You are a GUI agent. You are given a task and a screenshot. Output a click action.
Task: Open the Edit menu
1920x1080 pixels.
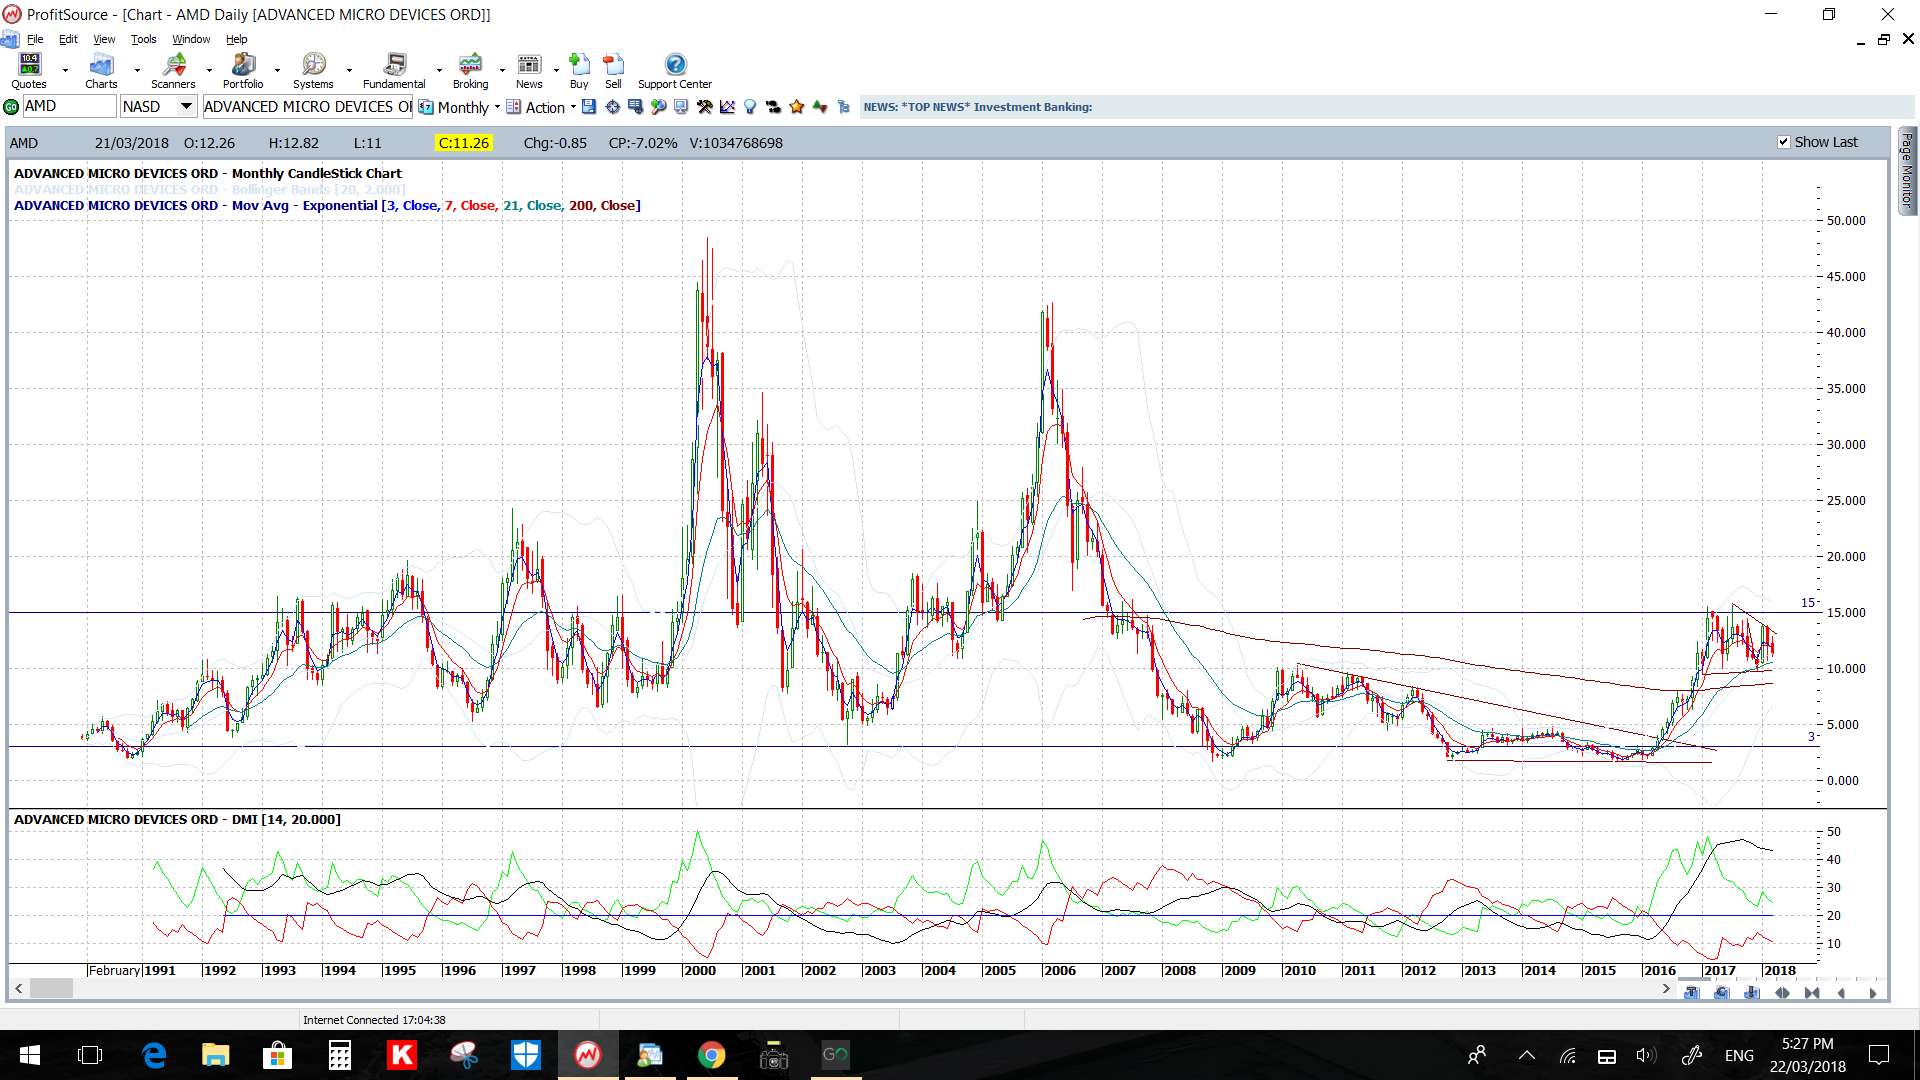tap(68, 39)
